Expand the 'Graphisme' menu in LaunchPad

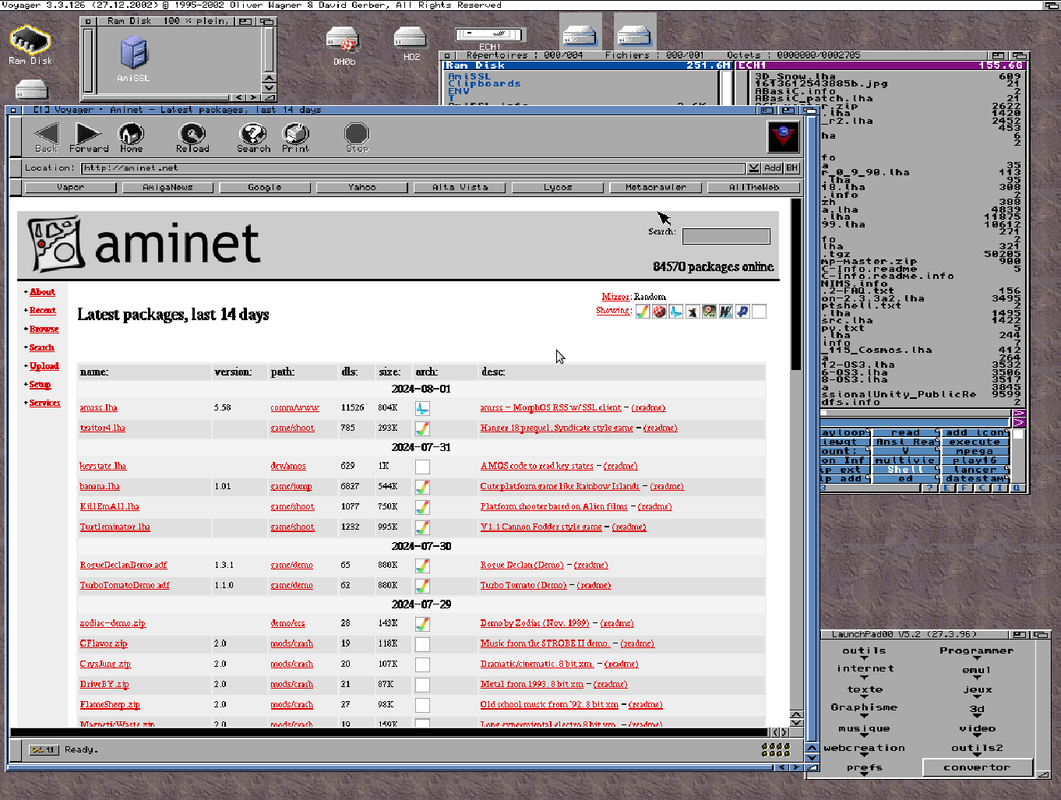[x=864, y=709]
